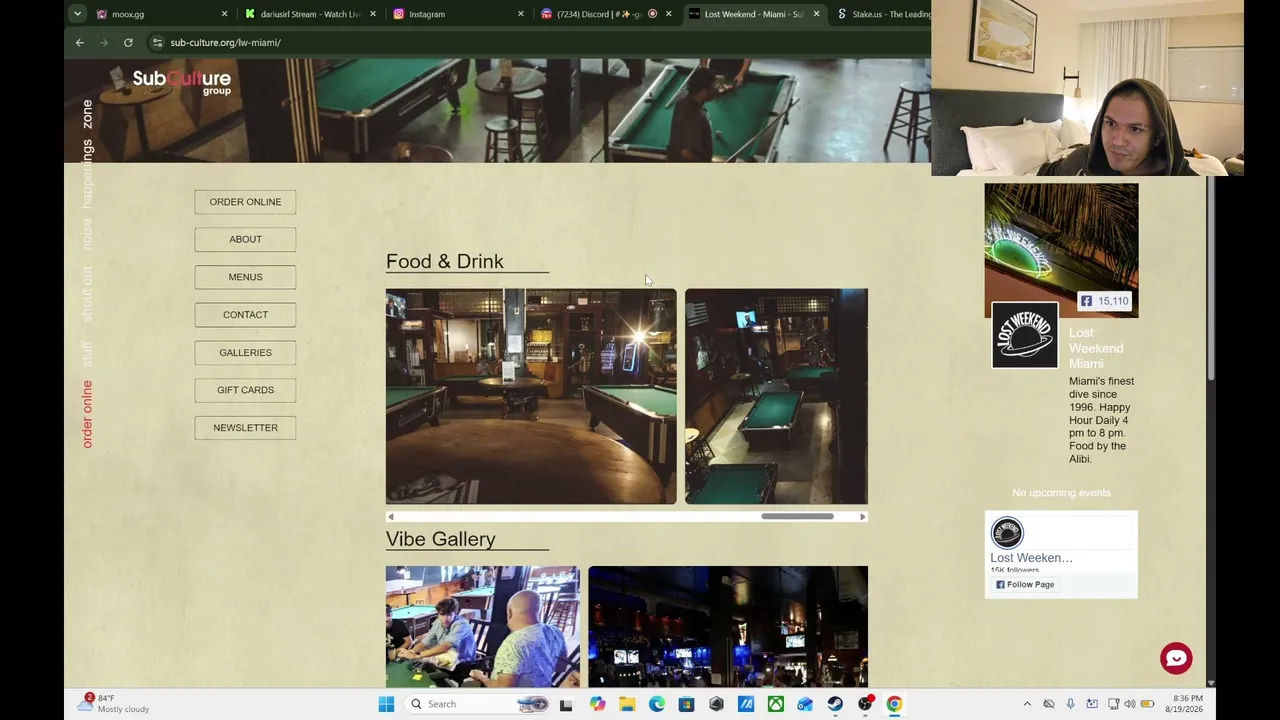Image resolution: width=1280 pixels, height=720 pixels.
Task: Click the 'Lost Weeken…' page name link
Action: pyautogui.click(x=1031, y=558)
